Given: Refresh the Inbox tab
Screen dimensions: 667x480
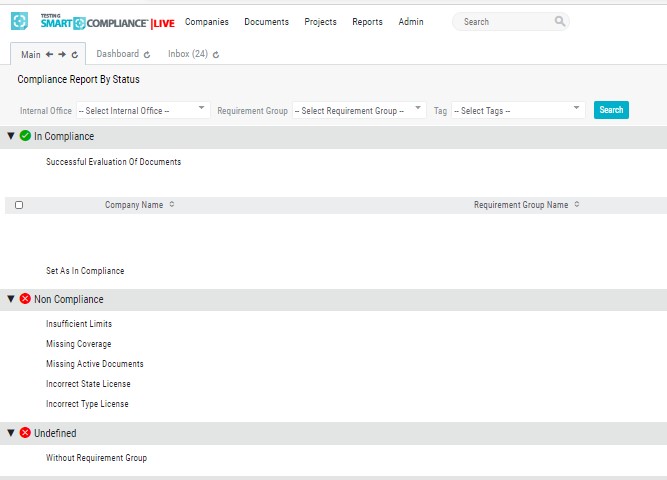Looking at the screenshot, I should [216, 54].
